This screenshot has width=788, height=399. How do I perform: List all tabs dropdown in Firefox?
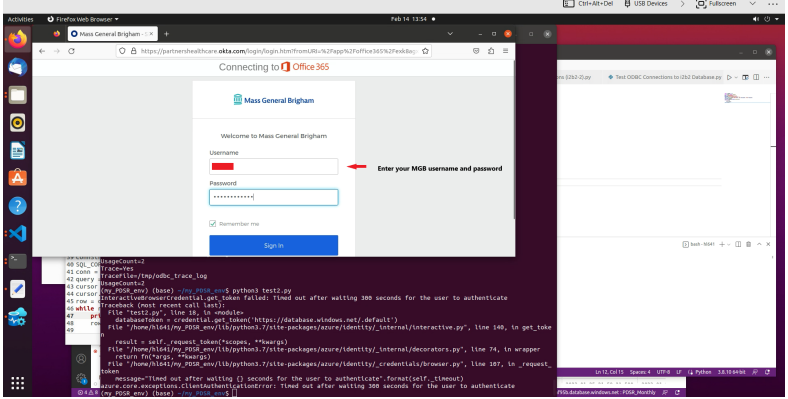[450, 34]
